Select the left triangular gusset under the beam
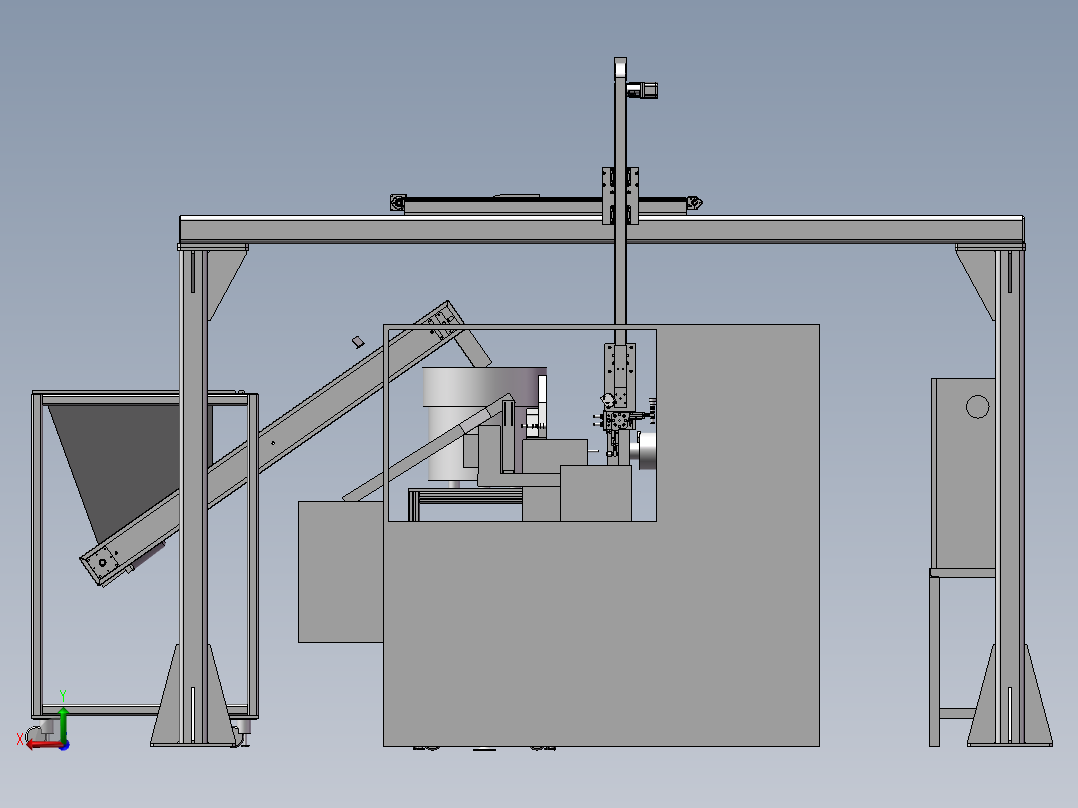The height and width of the screenshot is (808, 1078). click(223, 279)
